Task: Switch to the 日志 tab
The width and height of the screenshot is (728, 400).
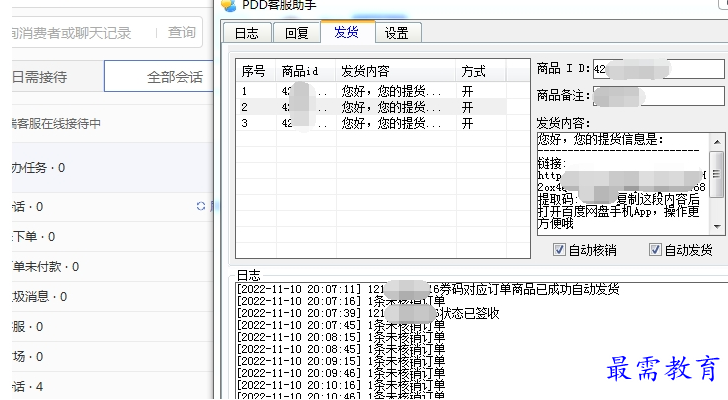Action: tap(247, 33)
